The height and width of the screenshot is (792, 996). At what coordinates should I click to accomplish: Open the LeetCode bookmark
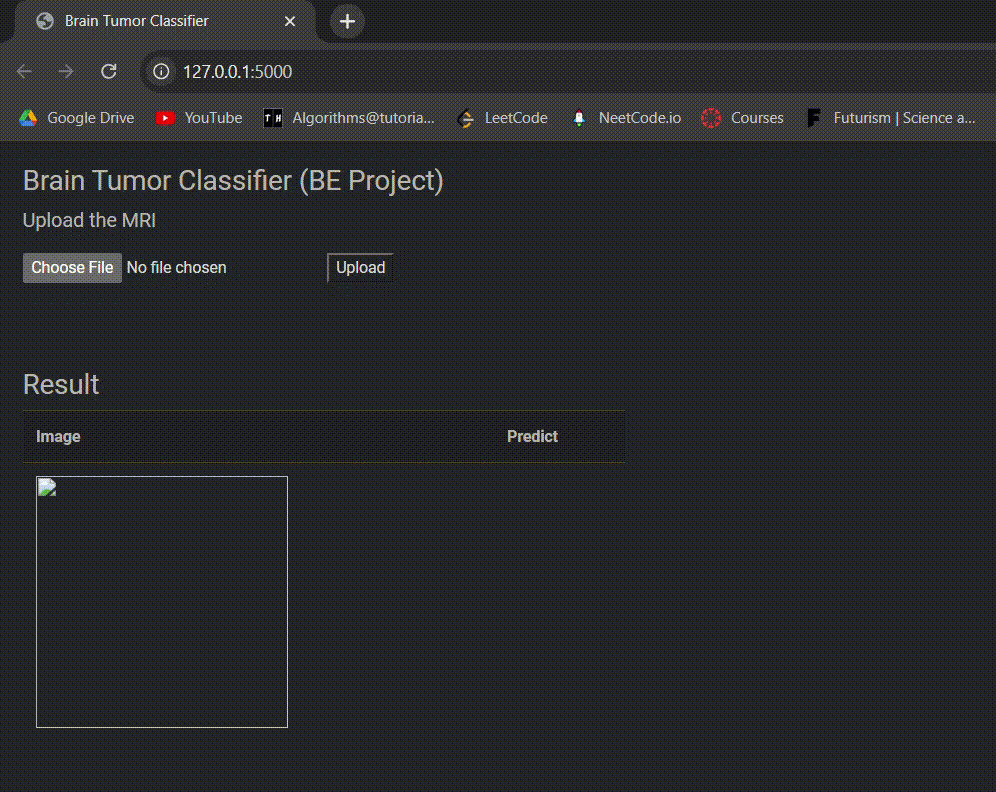502,118
